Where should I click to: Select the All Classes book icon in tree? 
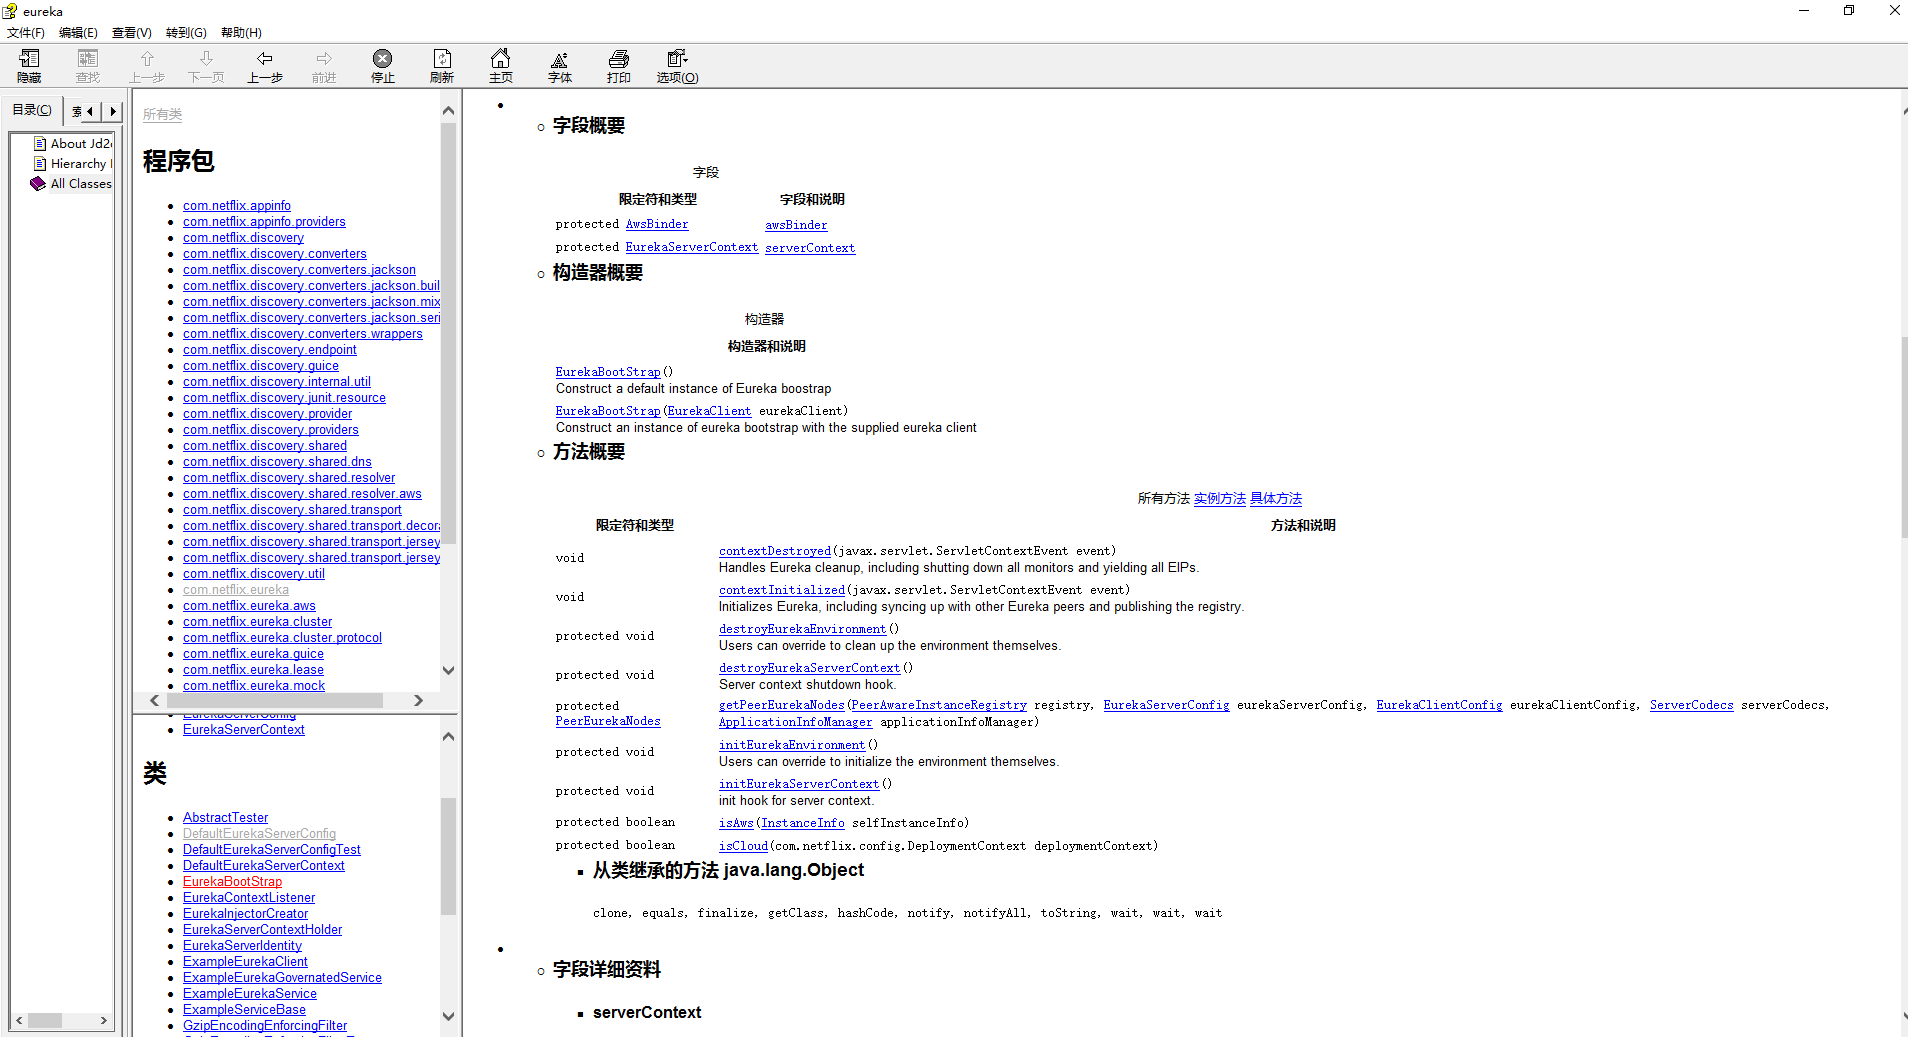point(38,183)
